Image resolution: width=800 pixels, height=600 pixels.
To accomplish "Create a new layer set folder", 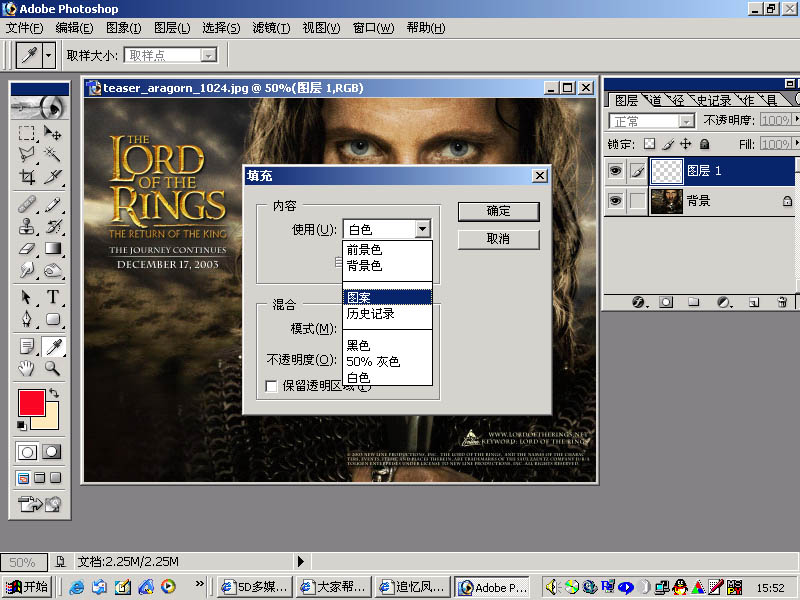I will (x=693, y=302).
